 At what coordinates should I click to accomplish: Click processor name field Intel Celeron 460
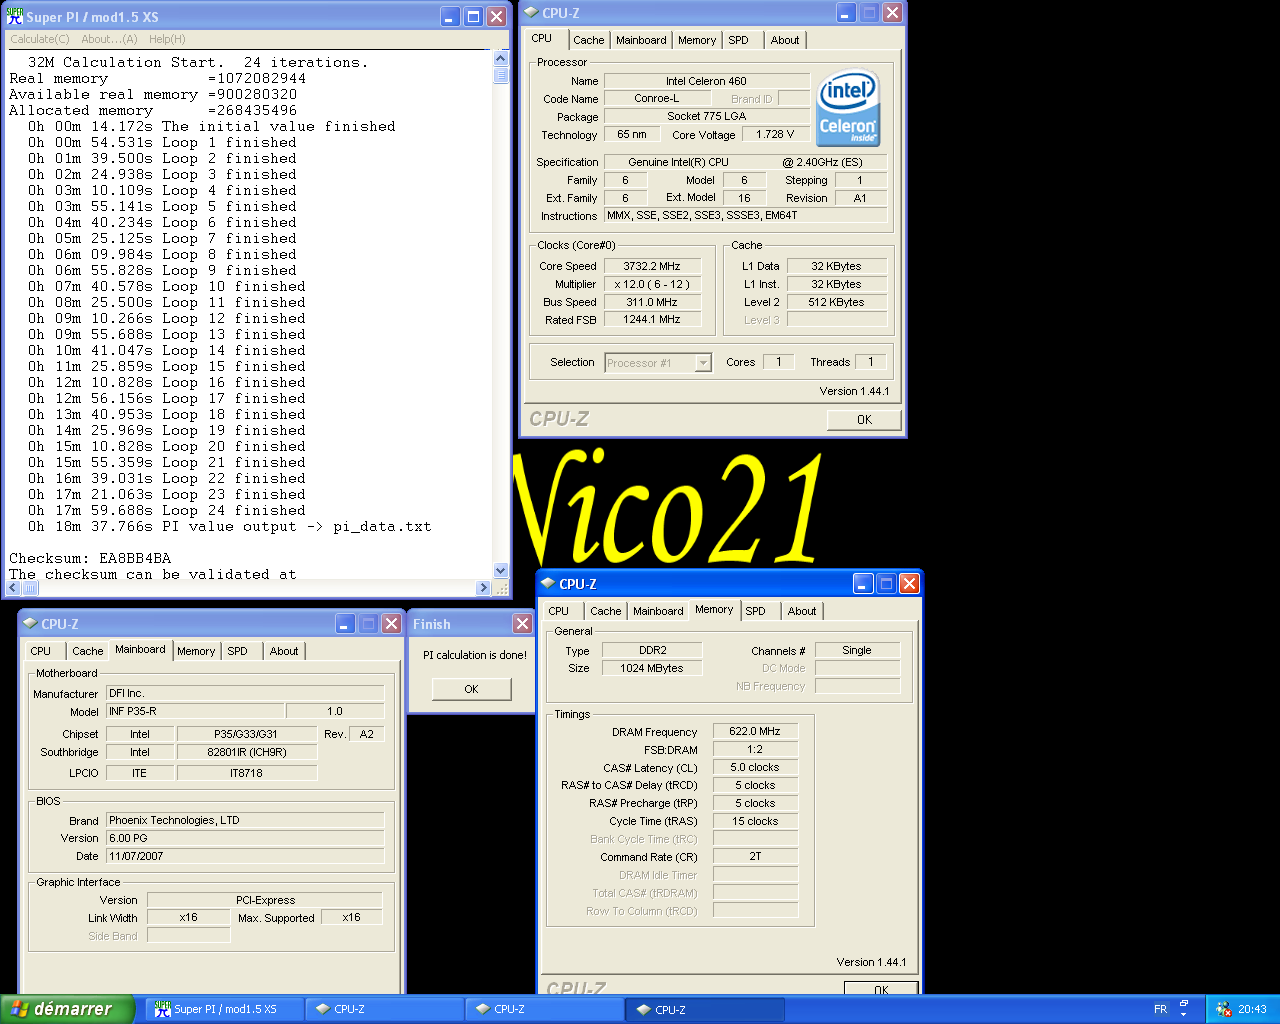(706, 81)
